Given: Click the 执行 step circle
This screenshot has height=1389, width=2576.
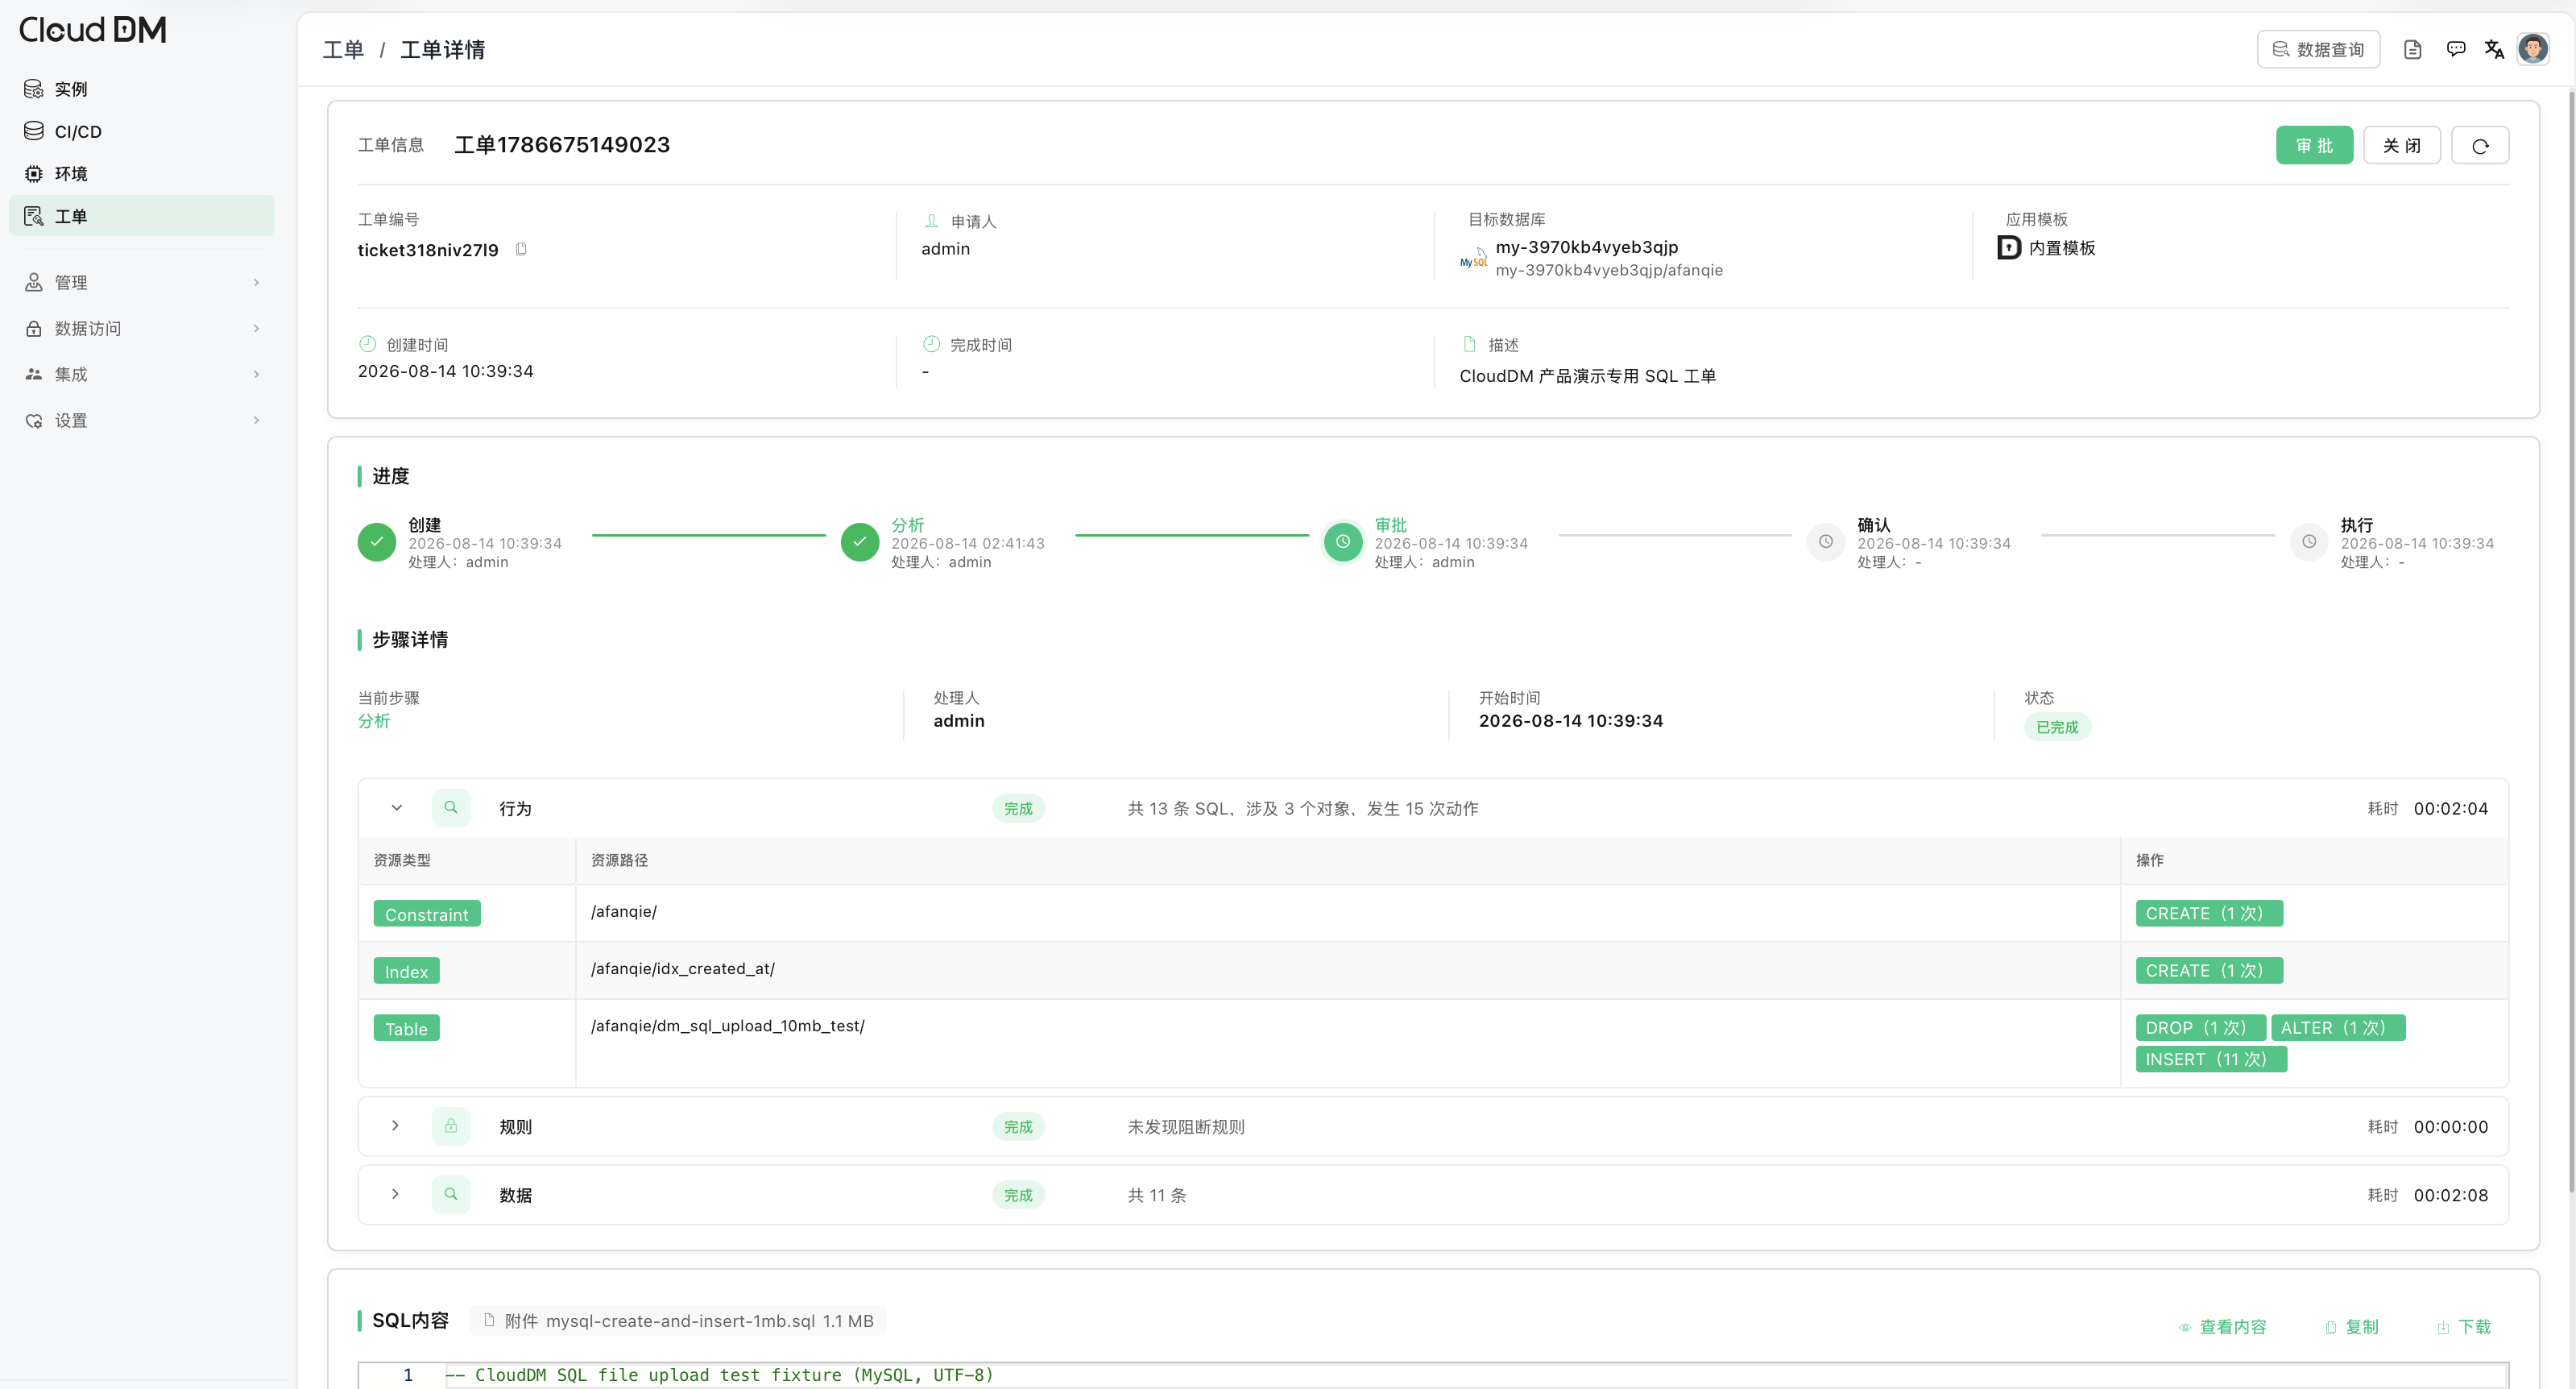Looking at the screenshot, I should (2309, 542).
